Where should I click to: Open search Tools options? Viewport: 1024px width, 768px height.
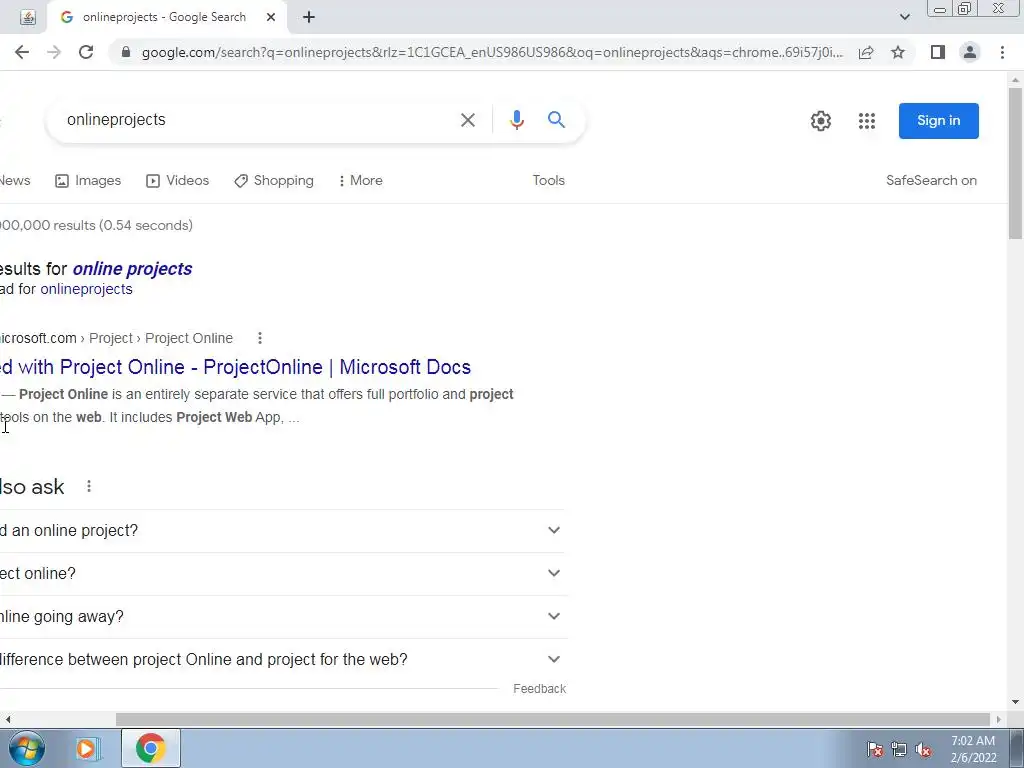(549, 181)
